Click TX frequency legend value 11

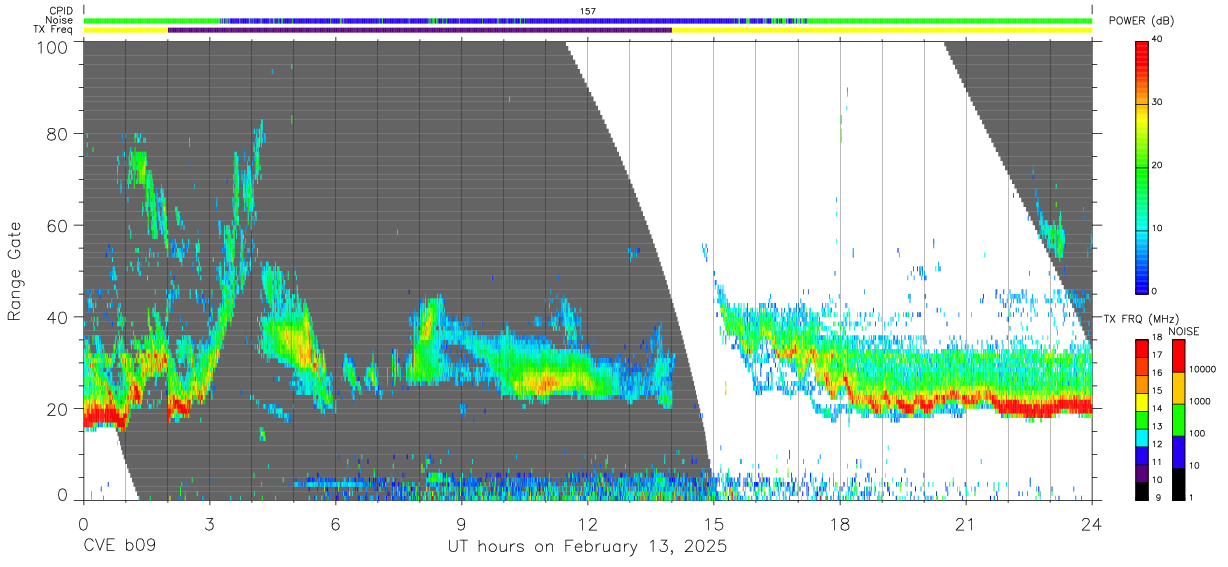click(x=1158, y=462)
